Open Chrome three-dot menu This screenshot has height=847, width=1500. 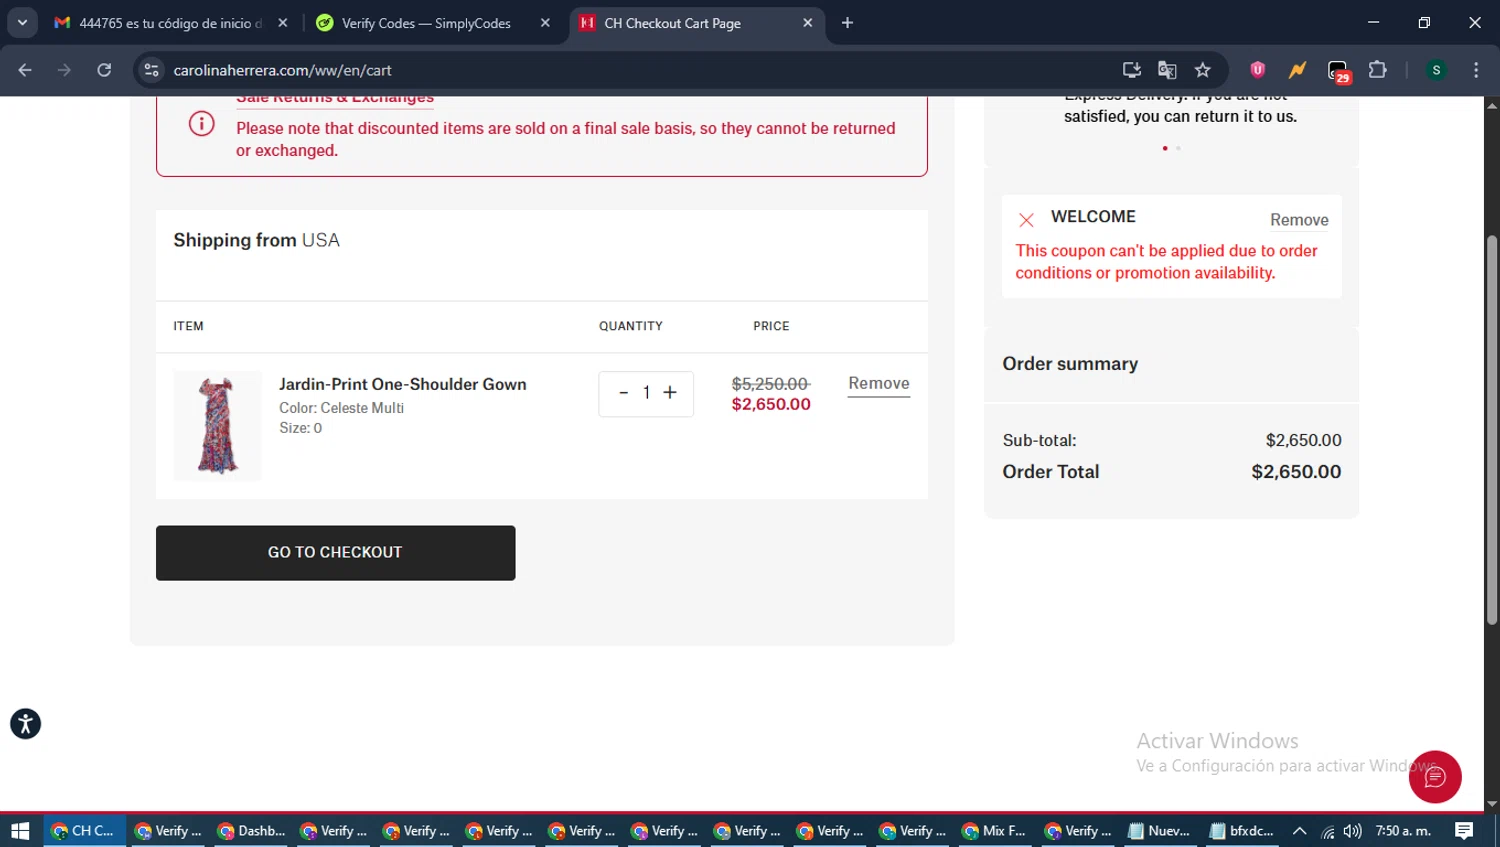pyautogui.click(x=1476, y=70)
